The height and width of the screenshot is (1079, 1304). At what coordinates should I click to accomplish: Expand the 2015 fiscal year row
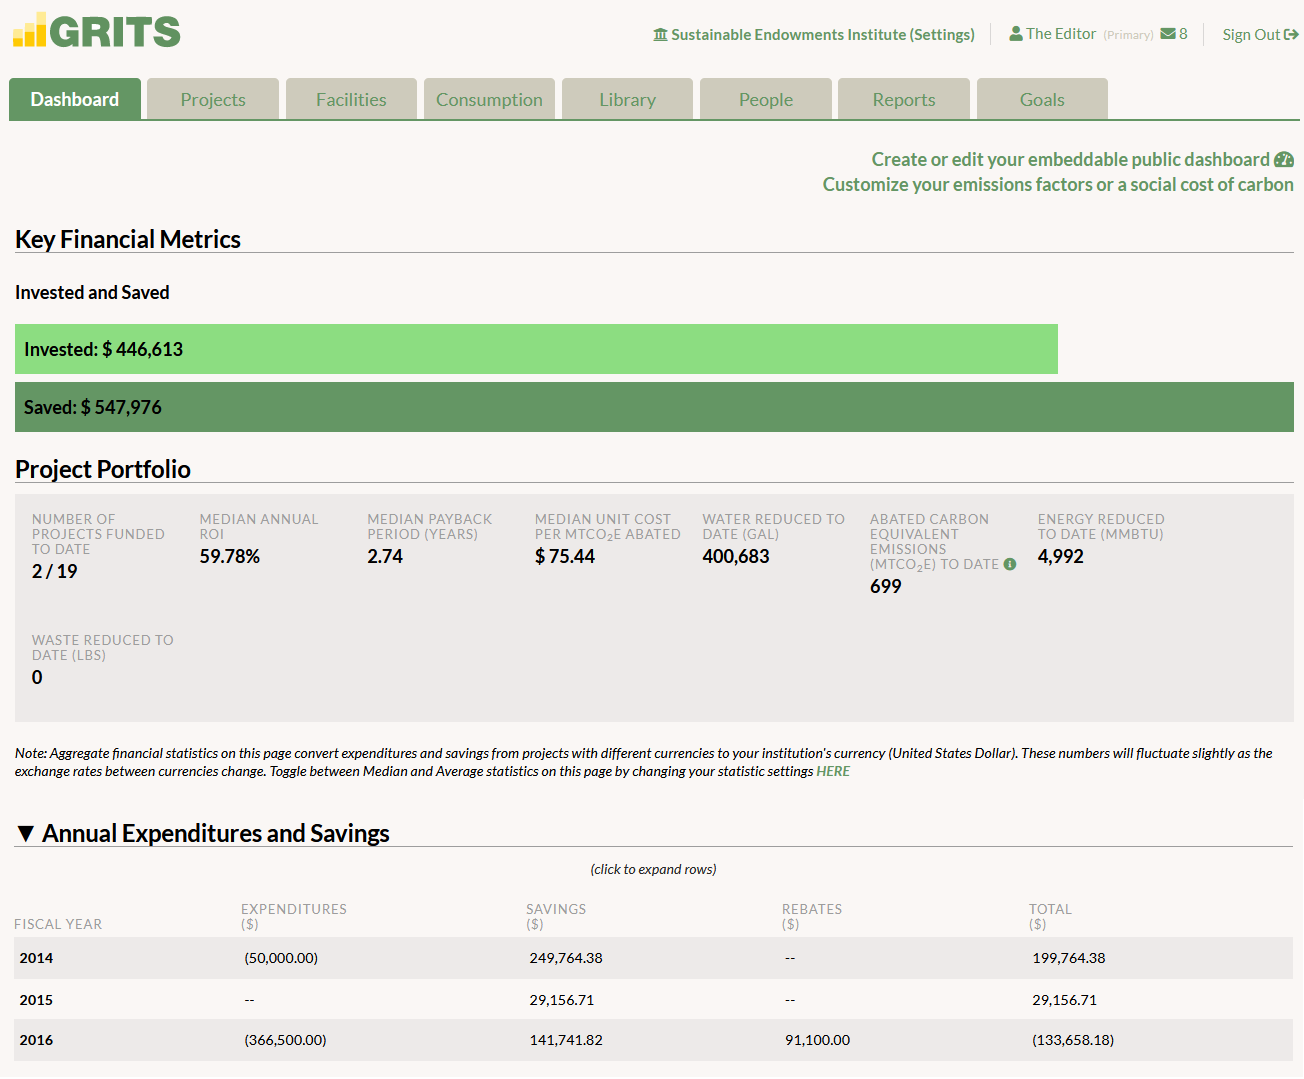coord(653,1000)
